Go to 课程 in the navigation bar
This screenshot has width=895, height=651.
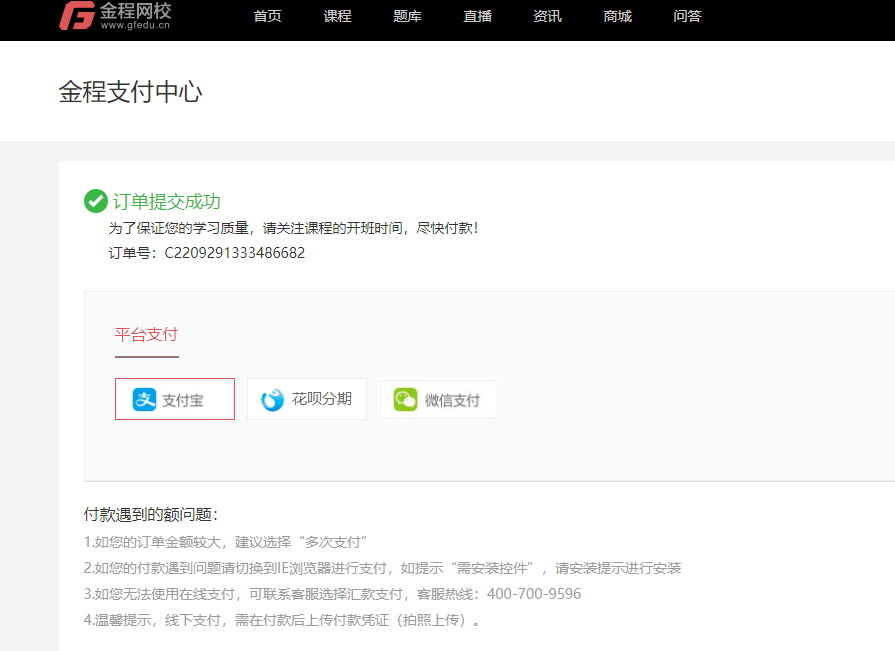pos(337,16)
